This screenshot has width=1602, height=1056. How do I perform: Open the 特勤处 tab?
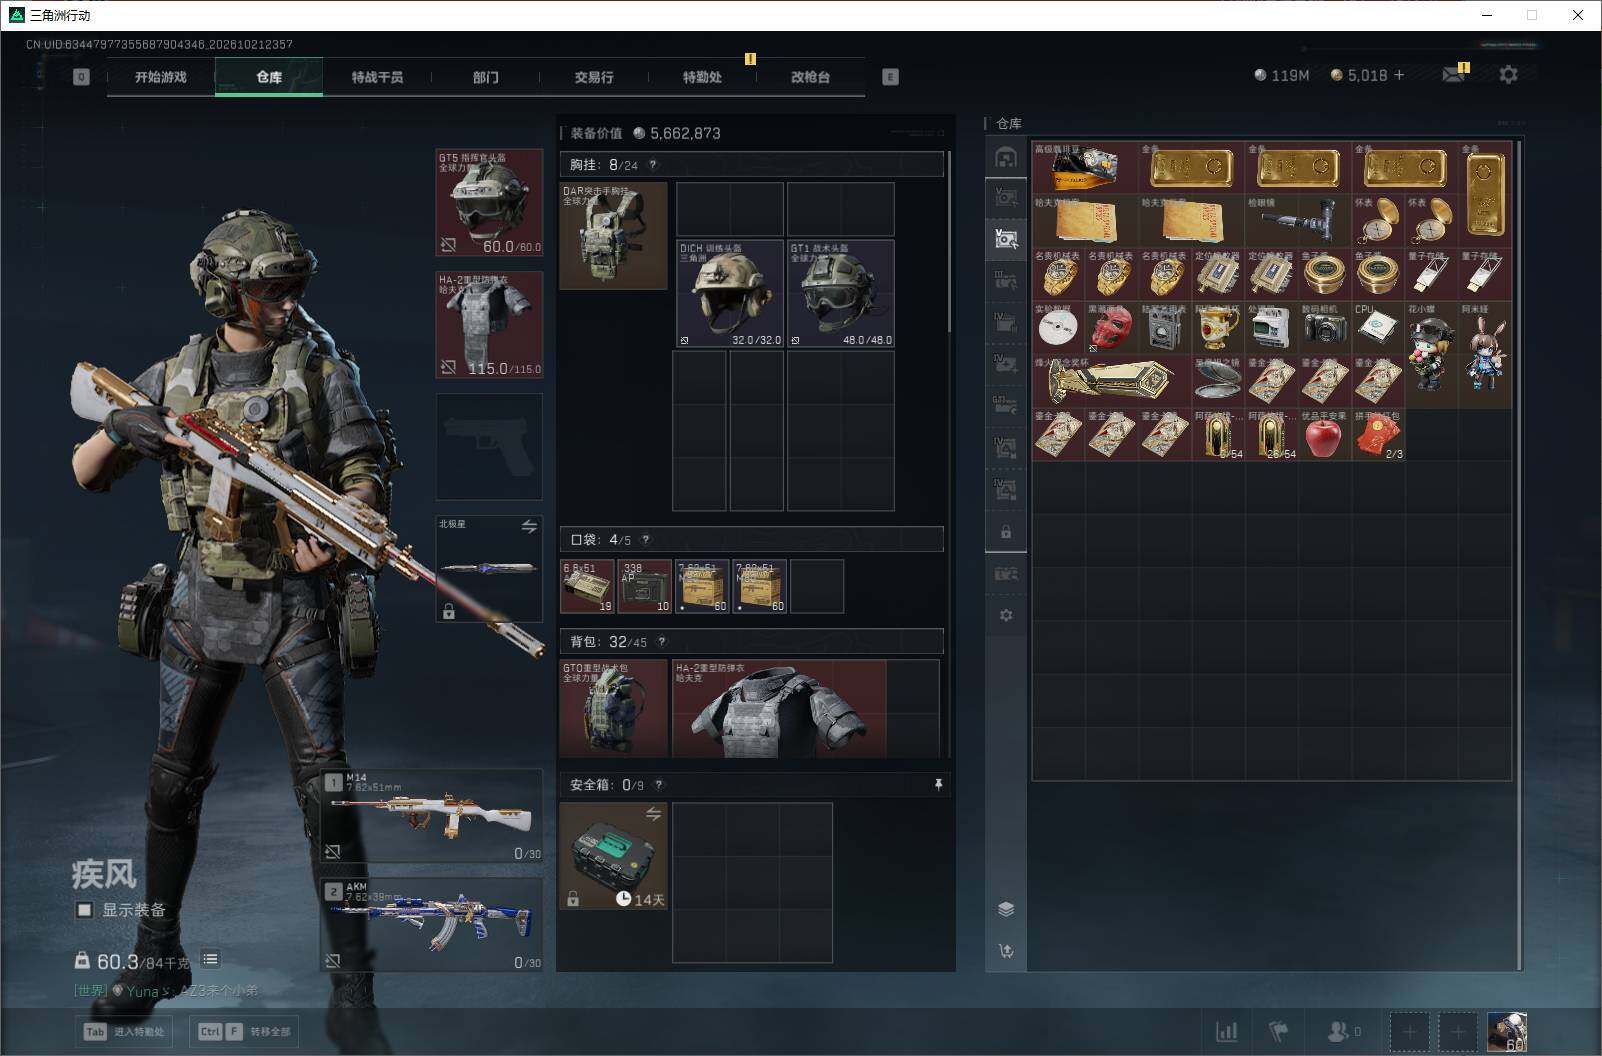point(702,77)
